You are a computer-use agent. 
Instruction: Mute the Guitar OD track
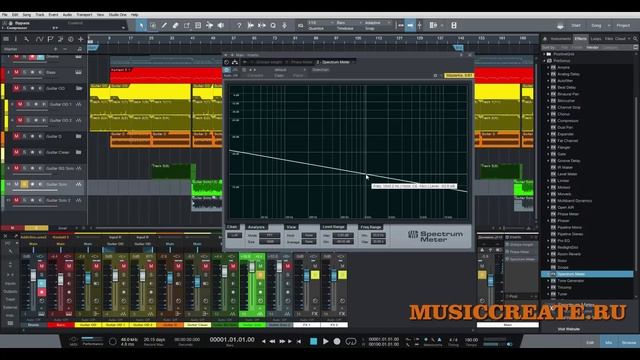click(16, 88)
